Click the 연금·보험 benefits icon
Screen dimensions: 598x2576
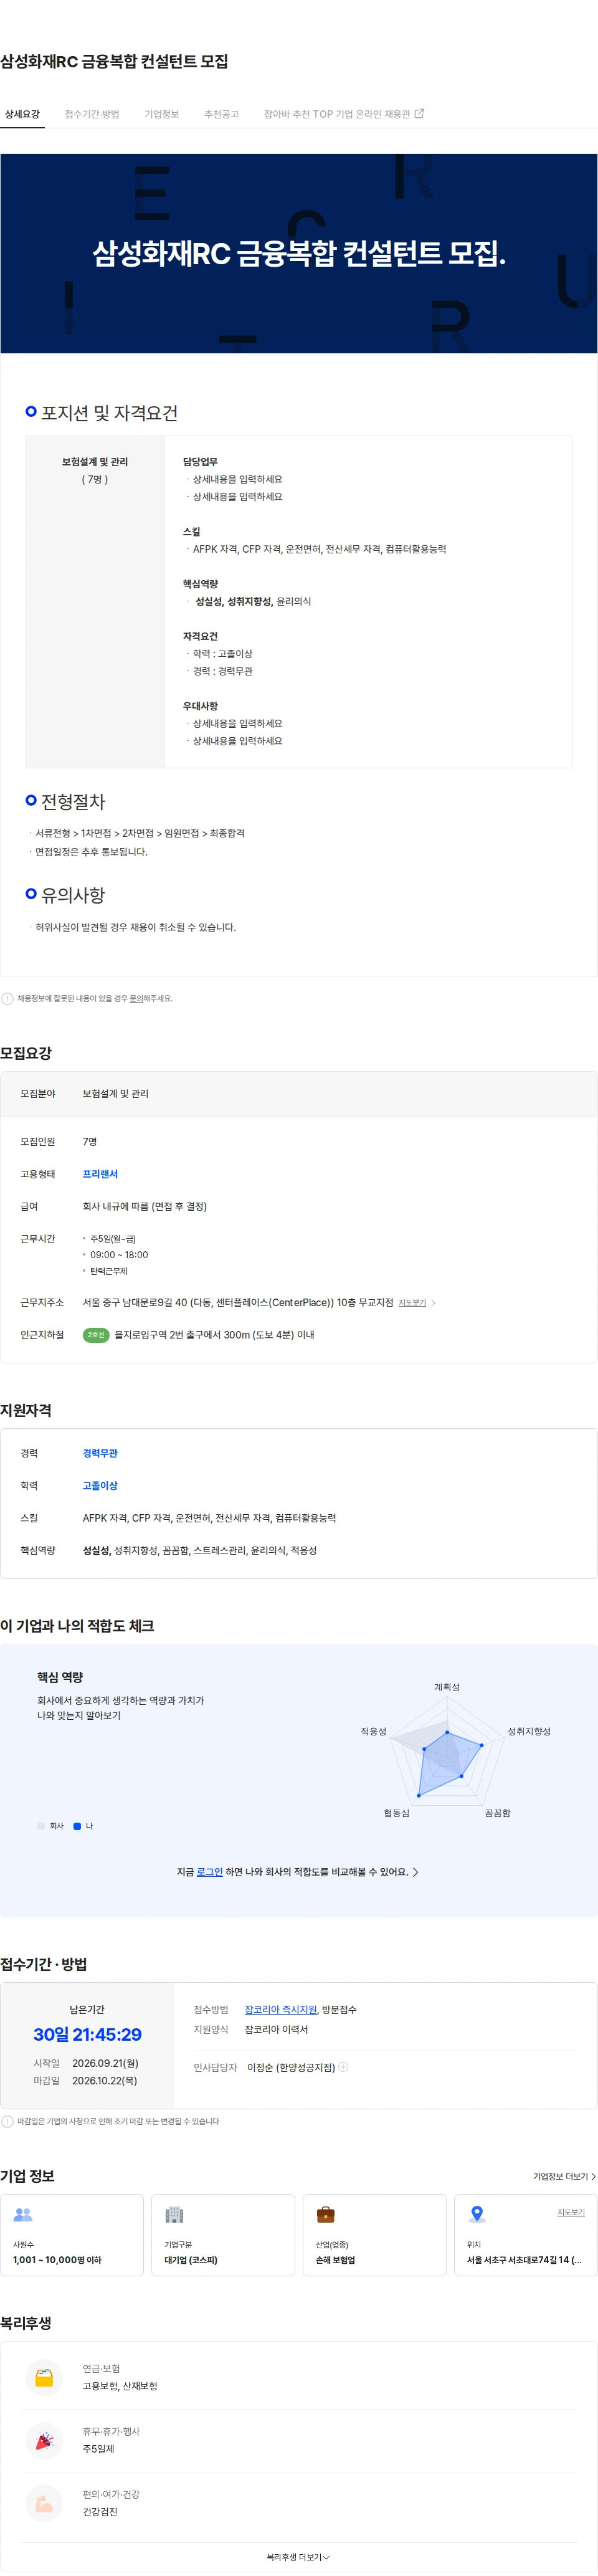pos(43,2377)
